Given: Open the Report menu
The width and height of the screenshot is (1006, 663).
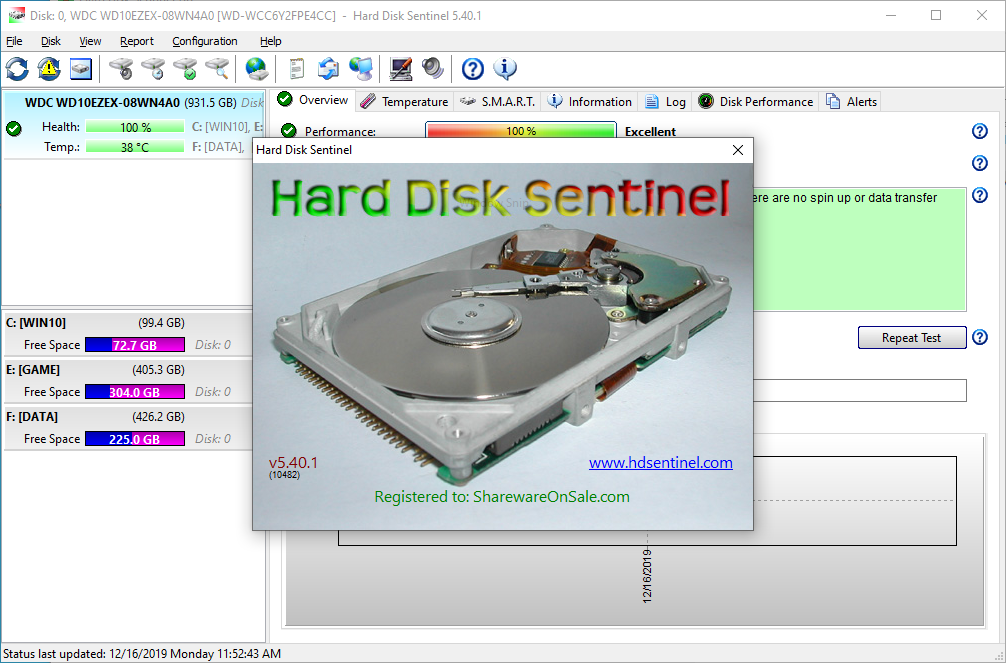Looking at the screenshot, I should [x=137, y=41].
